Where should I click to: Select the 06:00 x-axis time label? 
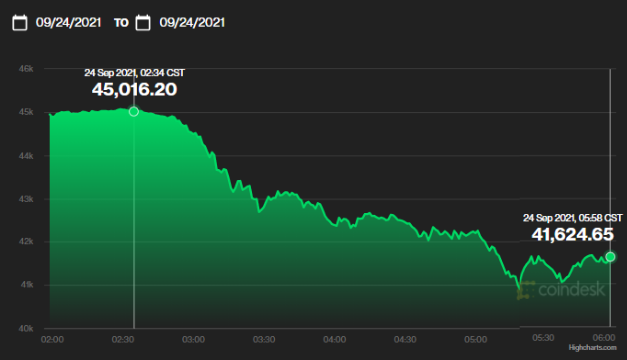coord(604,338)
